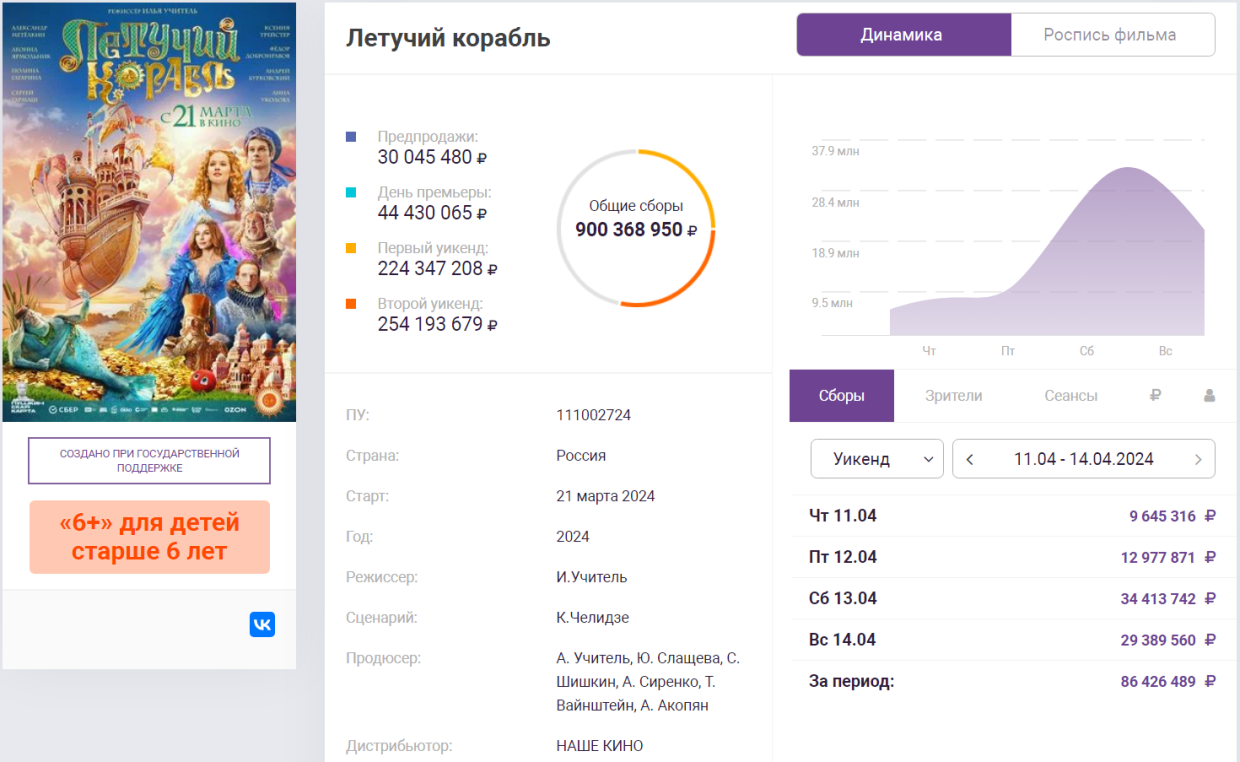
Task: Go to previous weekend with left arrow
Action: [969, 459]
